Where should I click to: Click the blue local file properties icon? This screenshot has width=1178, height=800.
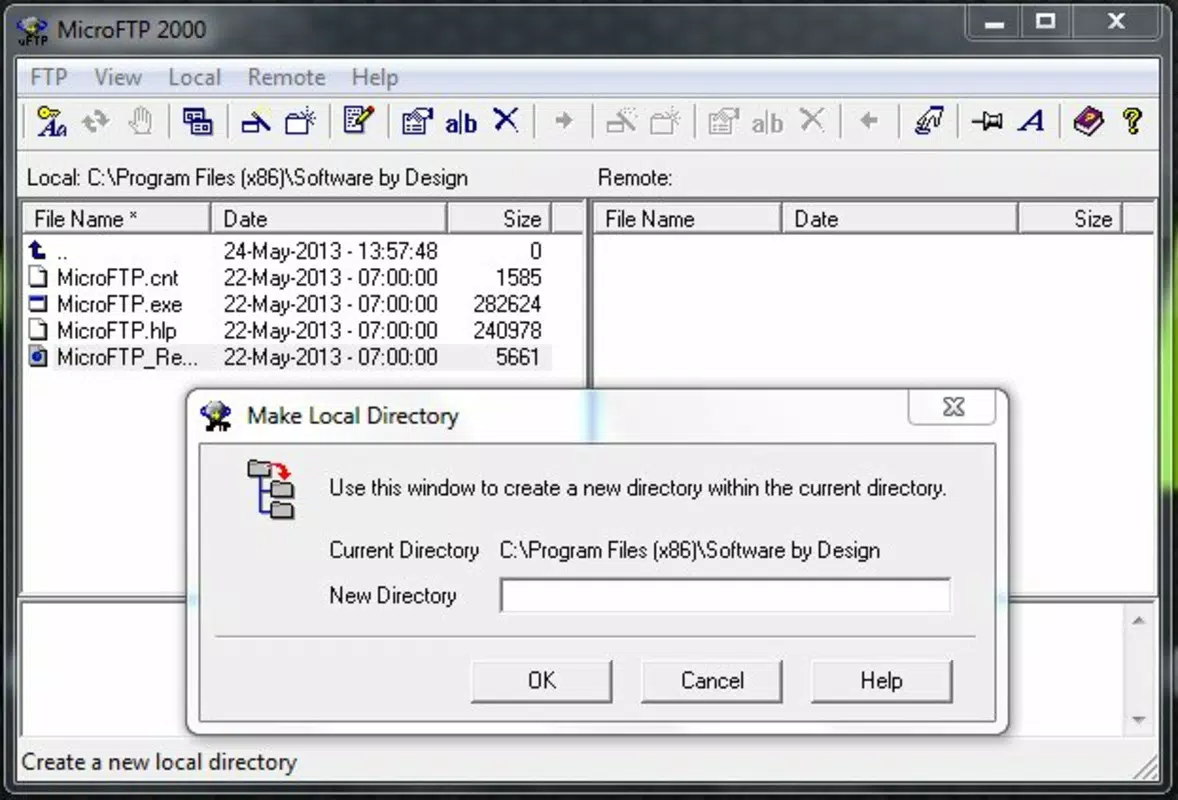click(x=417, y=121)
